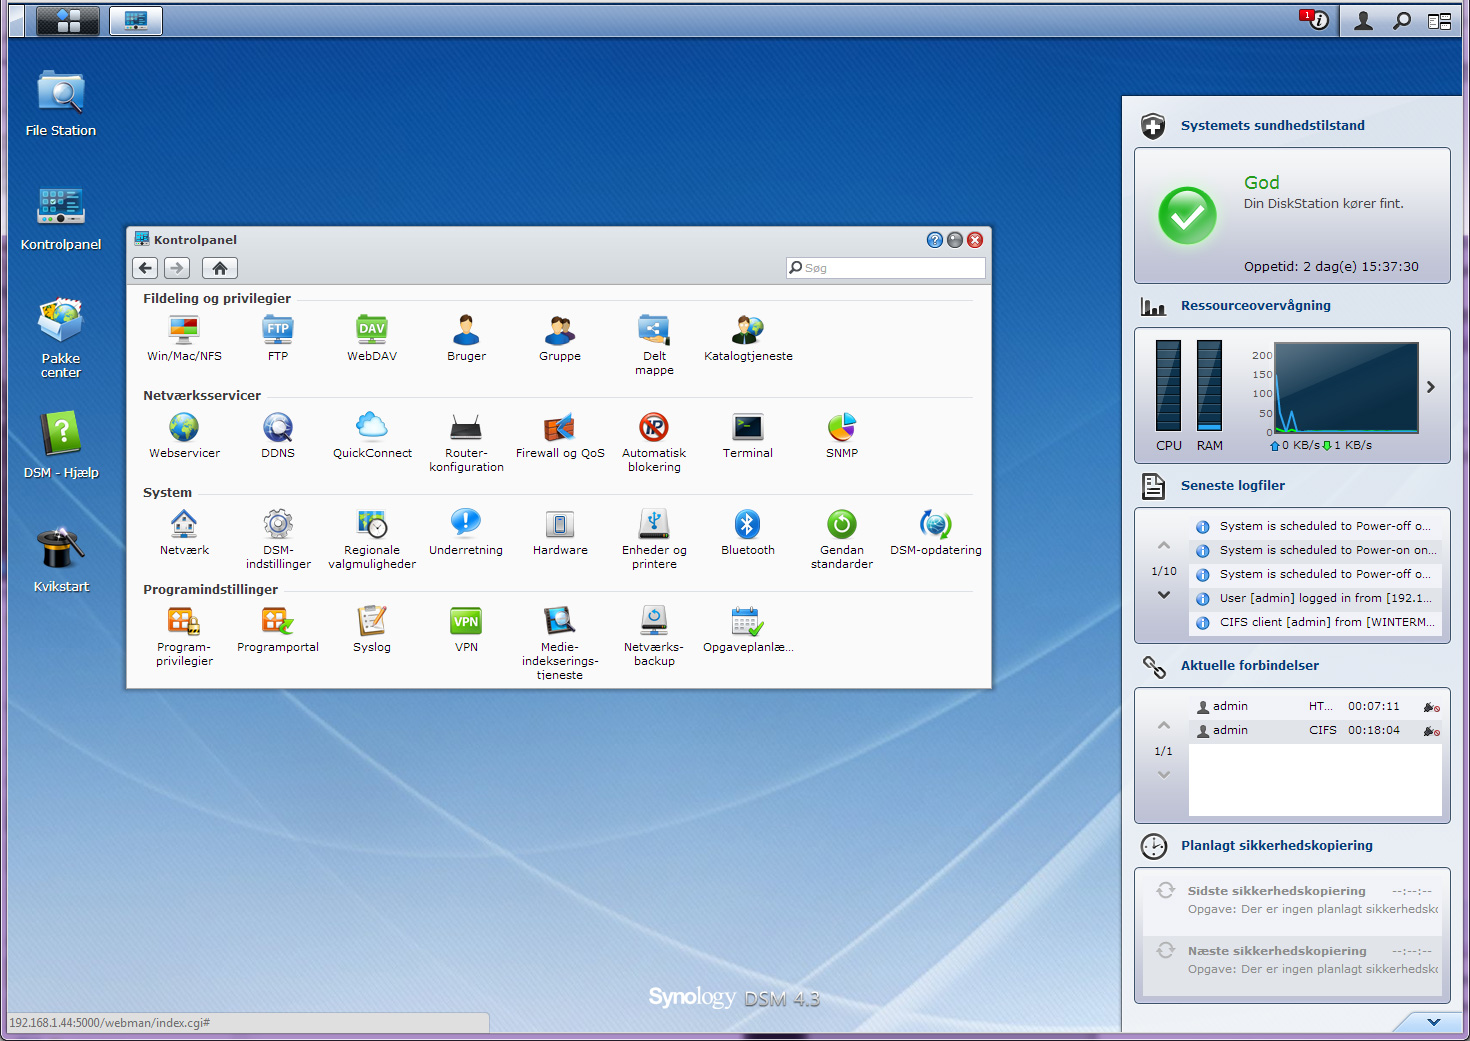The height and width of the screenshot is (1041, 1470).
Task: Open the Bluetooth settings icon
Action: pyautogui.click(x=747, y=525)
